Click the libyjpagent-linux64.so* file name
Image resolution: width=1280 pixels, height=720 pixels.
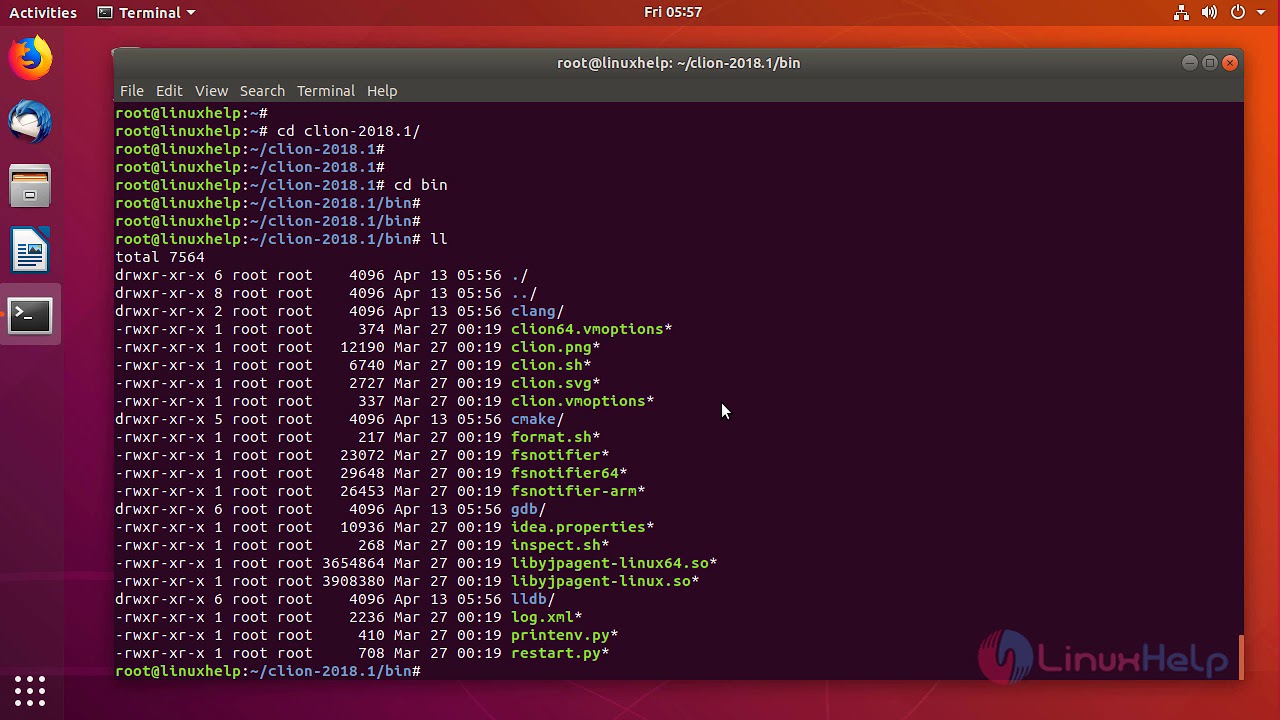point(614,563)
